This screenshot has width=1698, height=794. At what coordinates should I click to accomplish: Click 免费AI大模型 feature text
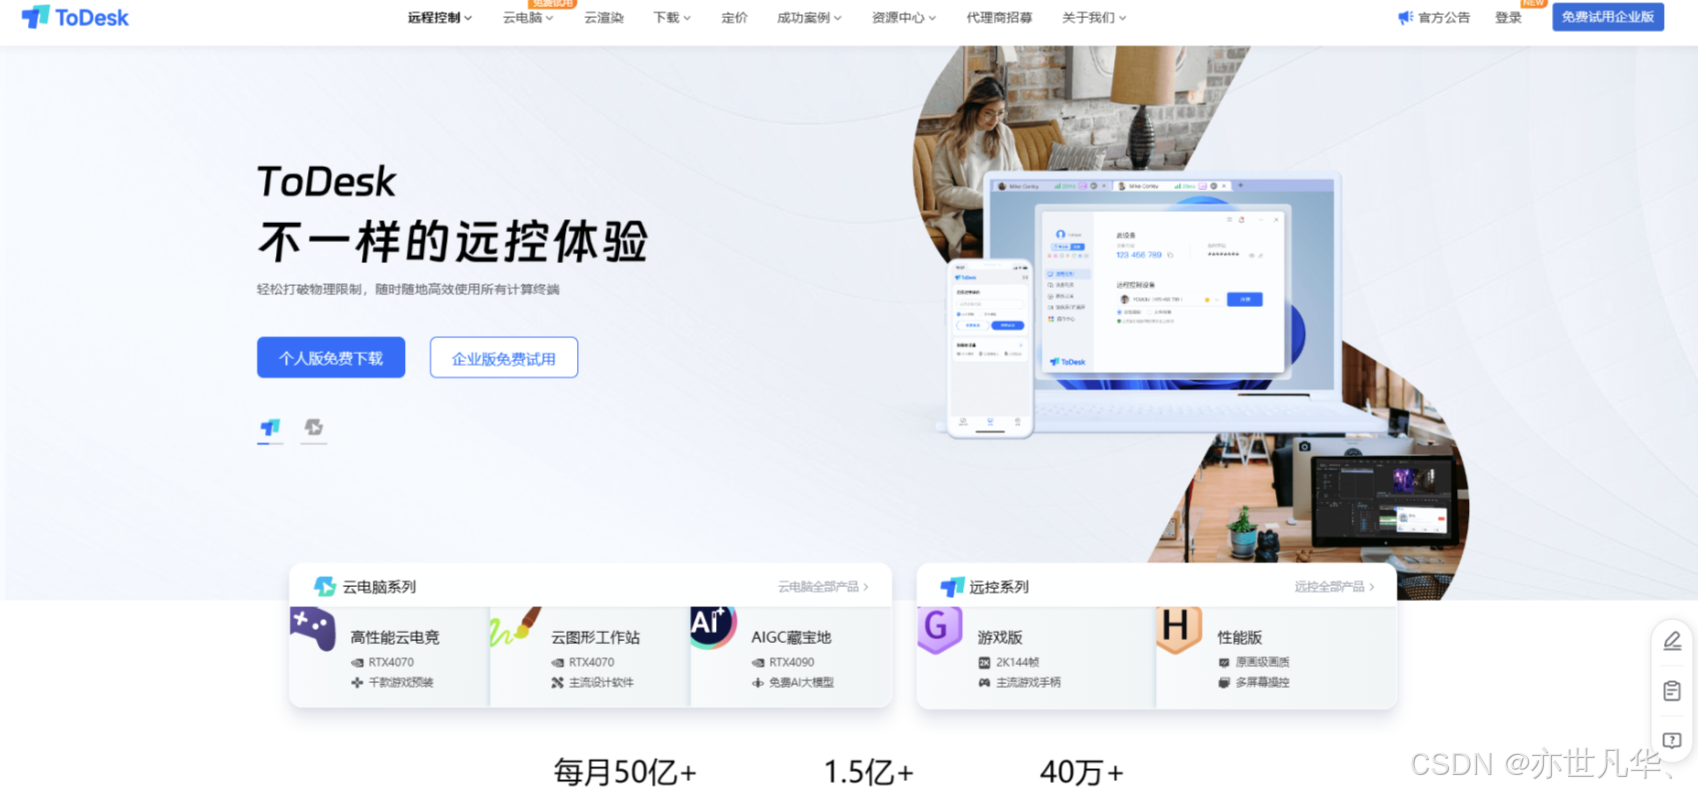[801, 682]
